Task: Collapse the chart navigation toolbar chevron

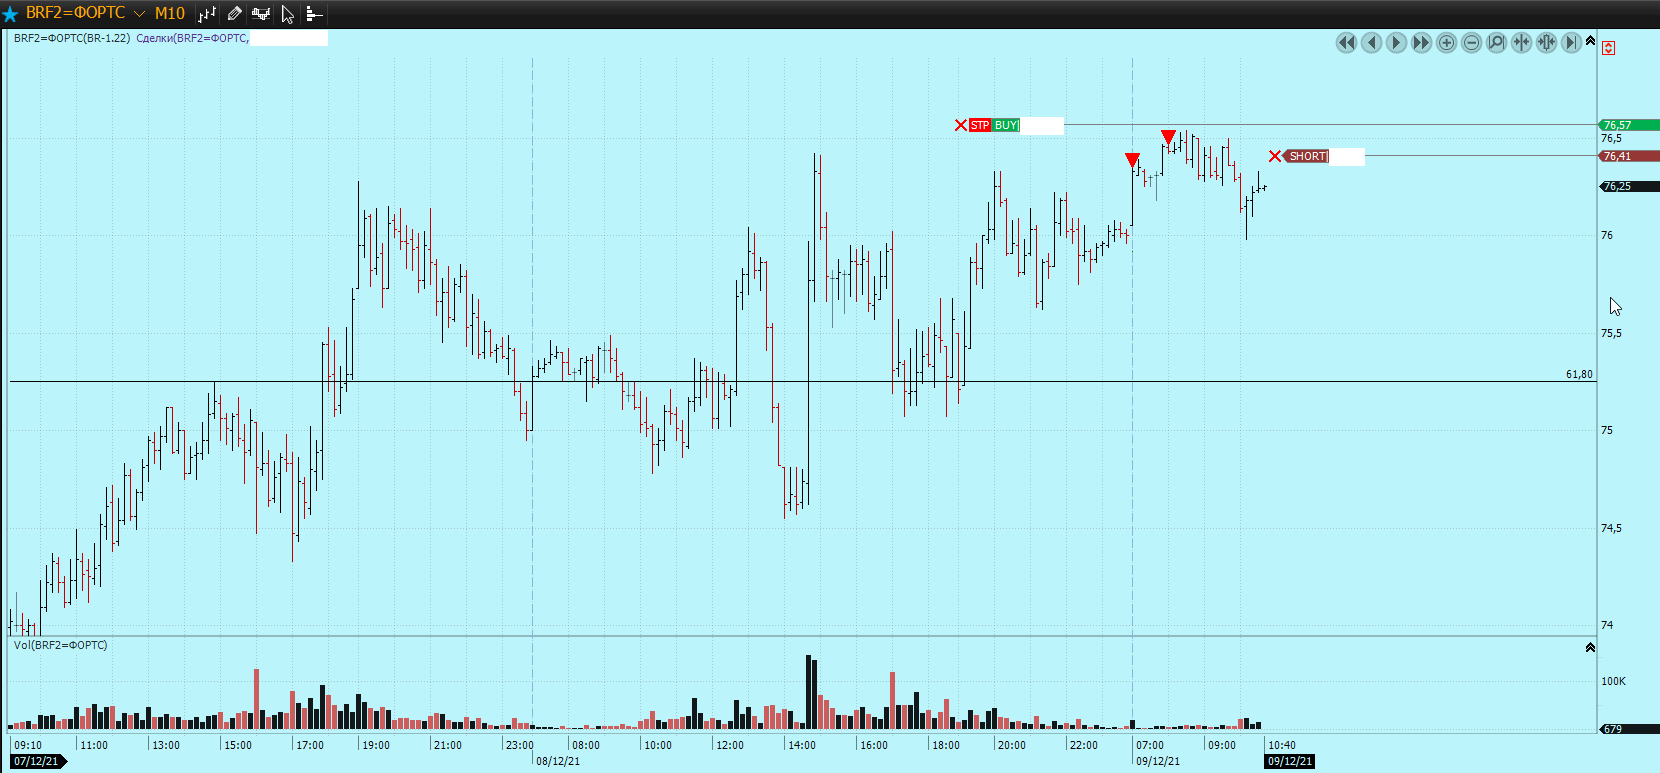Action: pyautogui.click(x=1591, y=40)
